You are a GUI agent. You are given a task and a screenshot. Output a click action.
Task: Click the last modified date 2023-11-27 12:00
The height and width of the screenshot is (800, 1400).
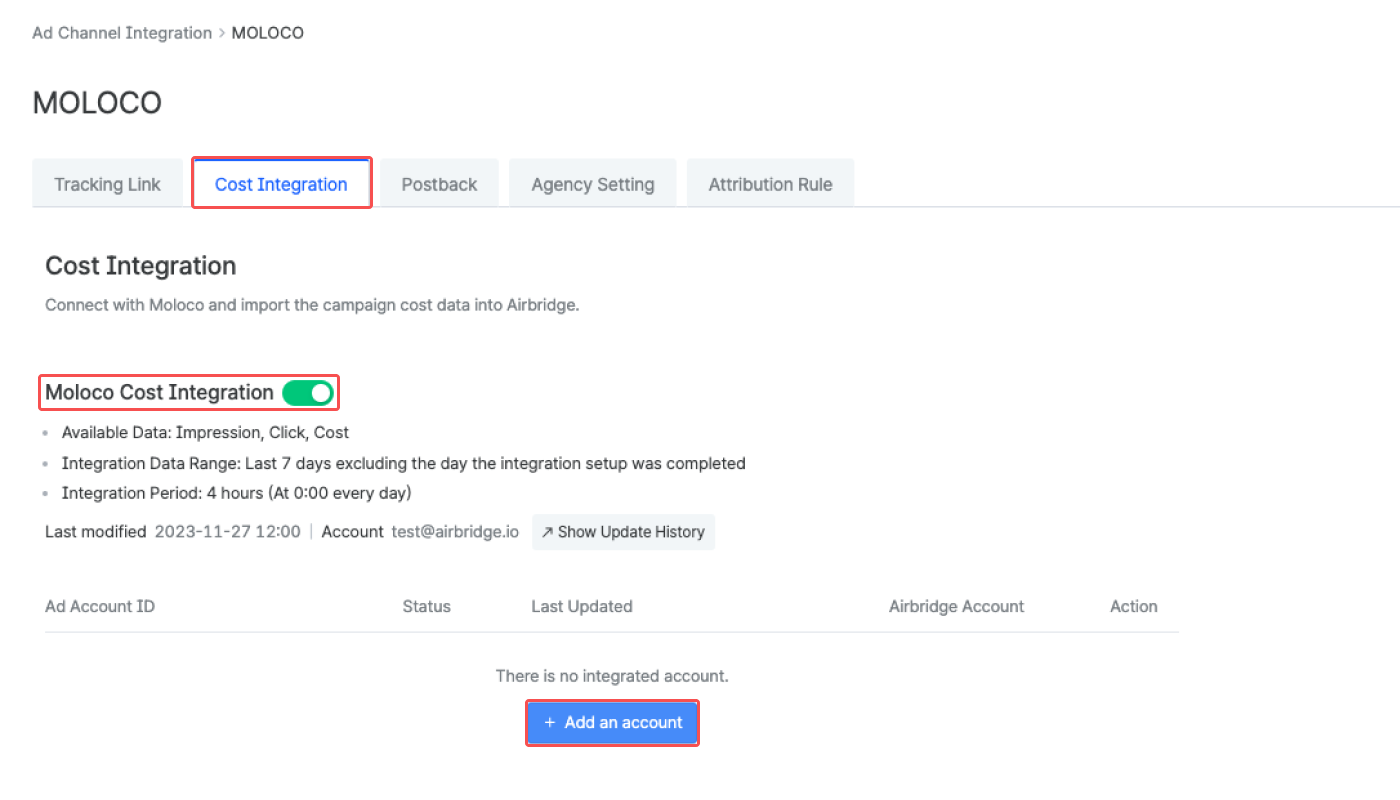pos(227,532)
